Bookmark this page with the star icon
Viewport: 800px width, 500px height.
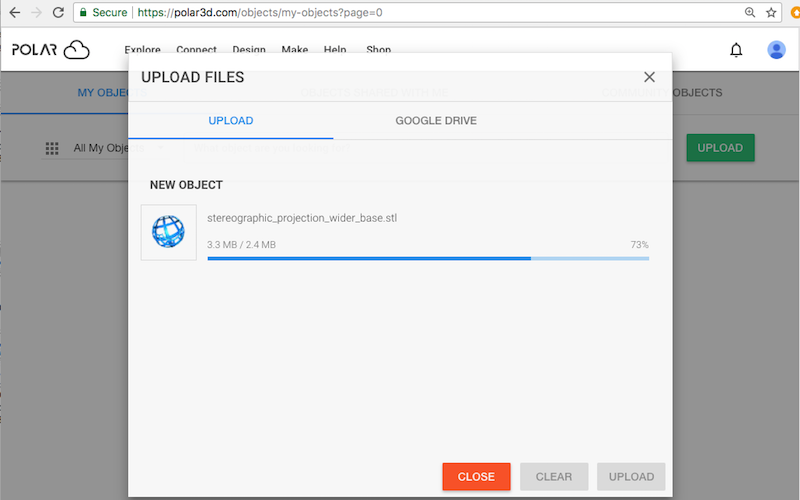pos(771,13)
